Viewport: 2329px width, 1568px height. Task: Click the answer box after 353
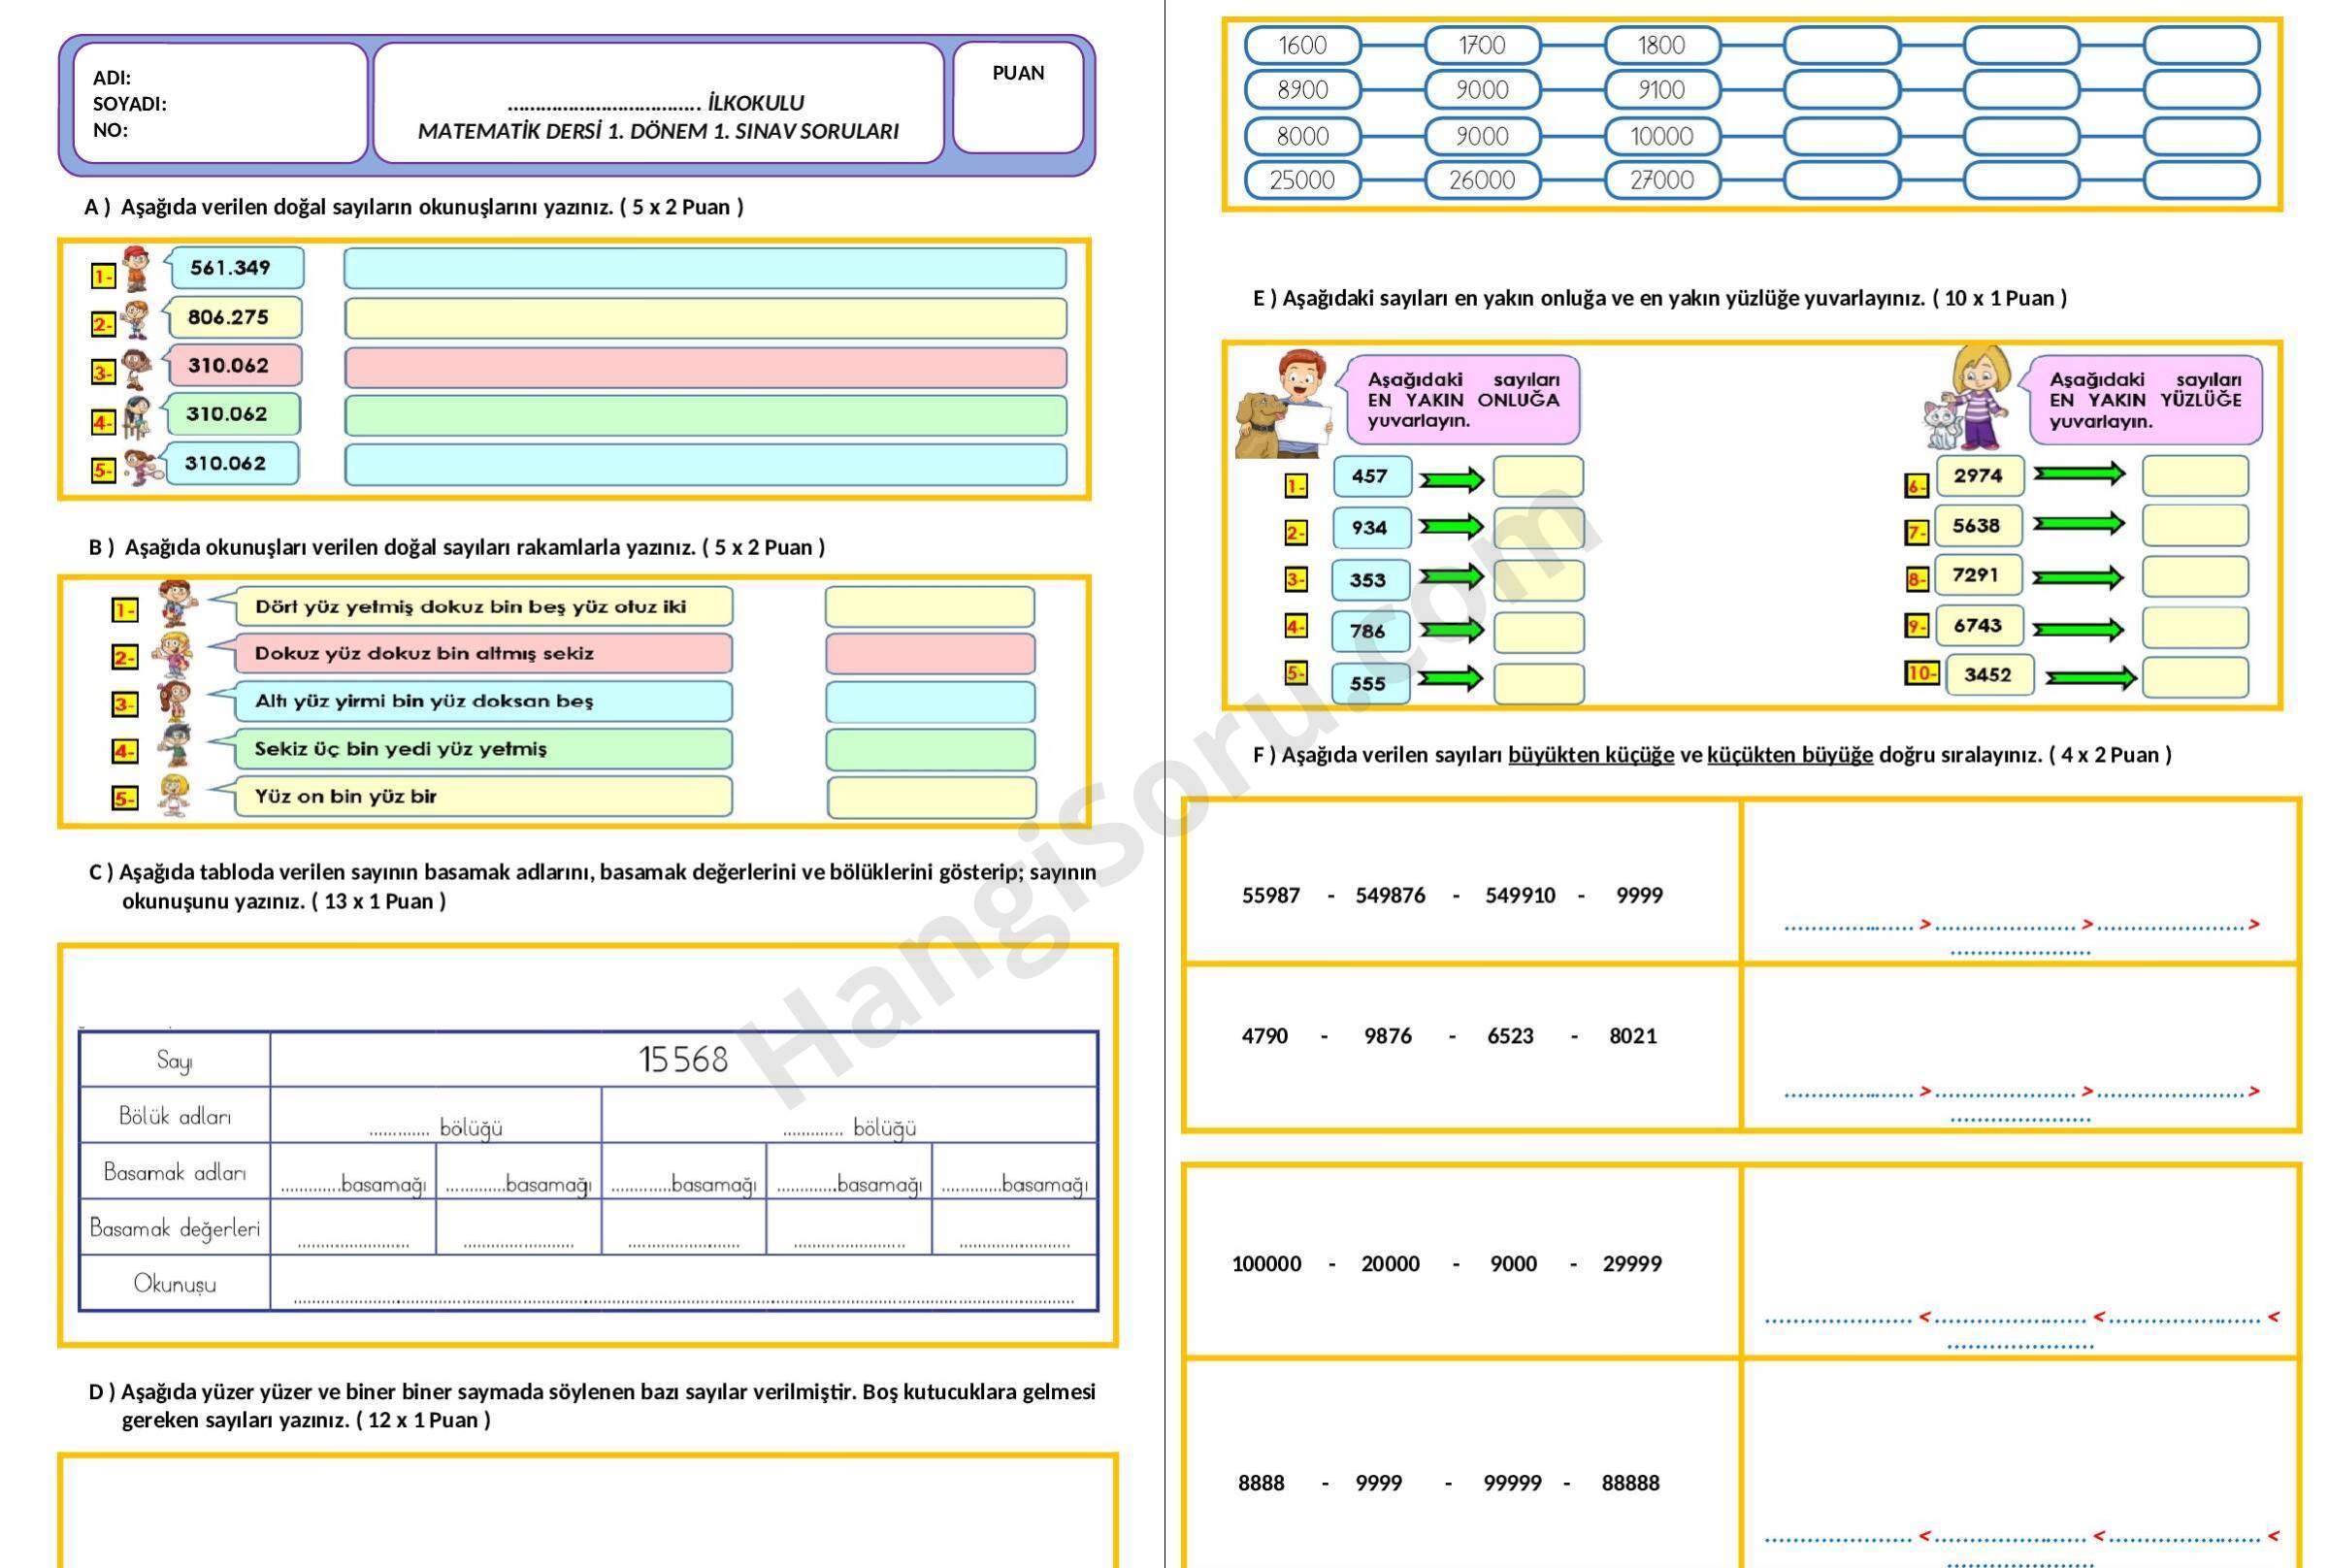point(1539,580)
